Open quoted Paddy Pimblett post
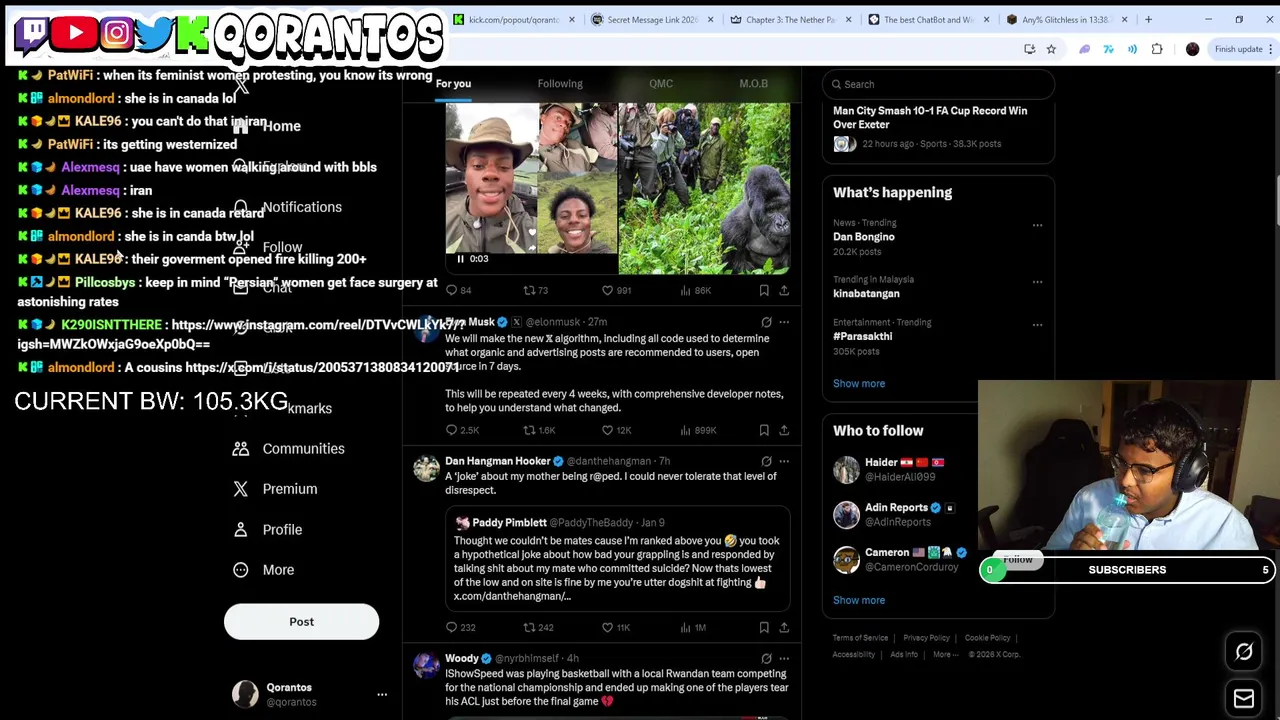 pos(617,558)
